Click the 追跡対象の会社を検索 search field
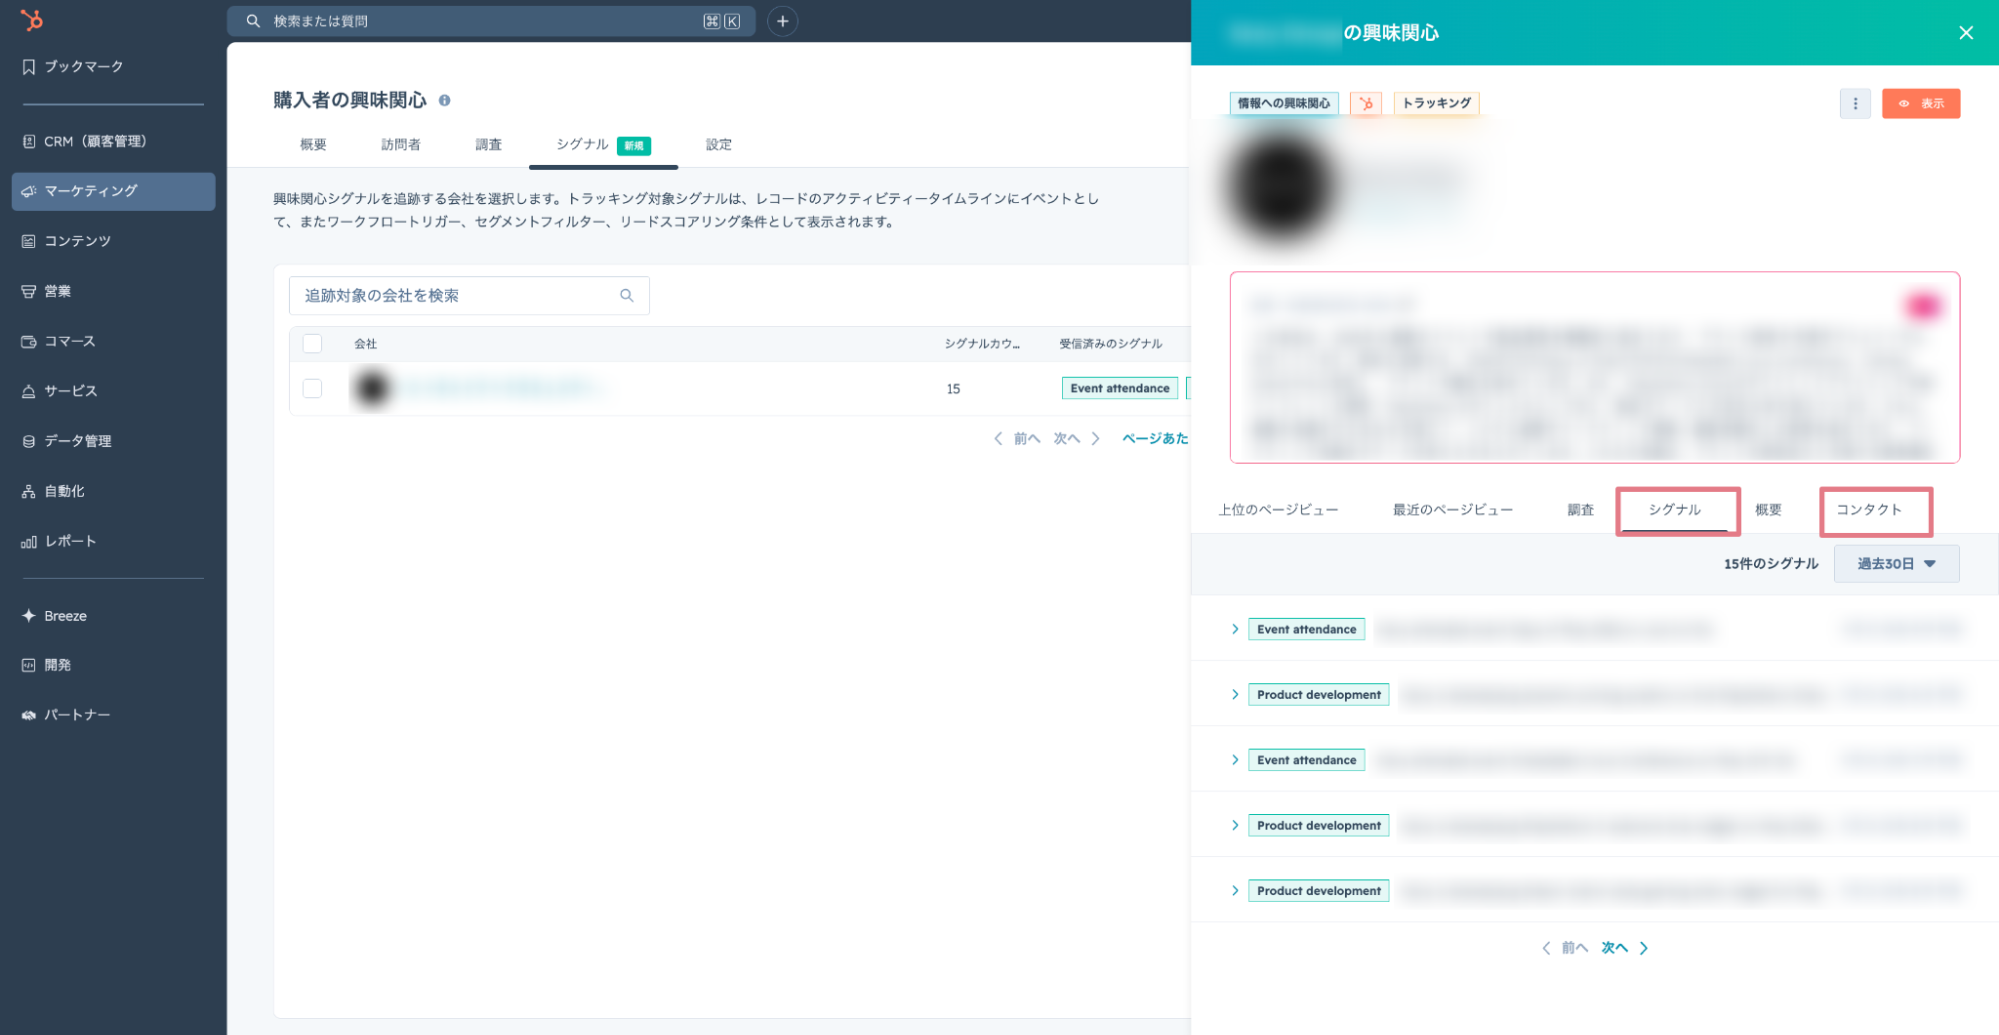The height and width of the screenshot is (1035, 1999). (469, 296)
